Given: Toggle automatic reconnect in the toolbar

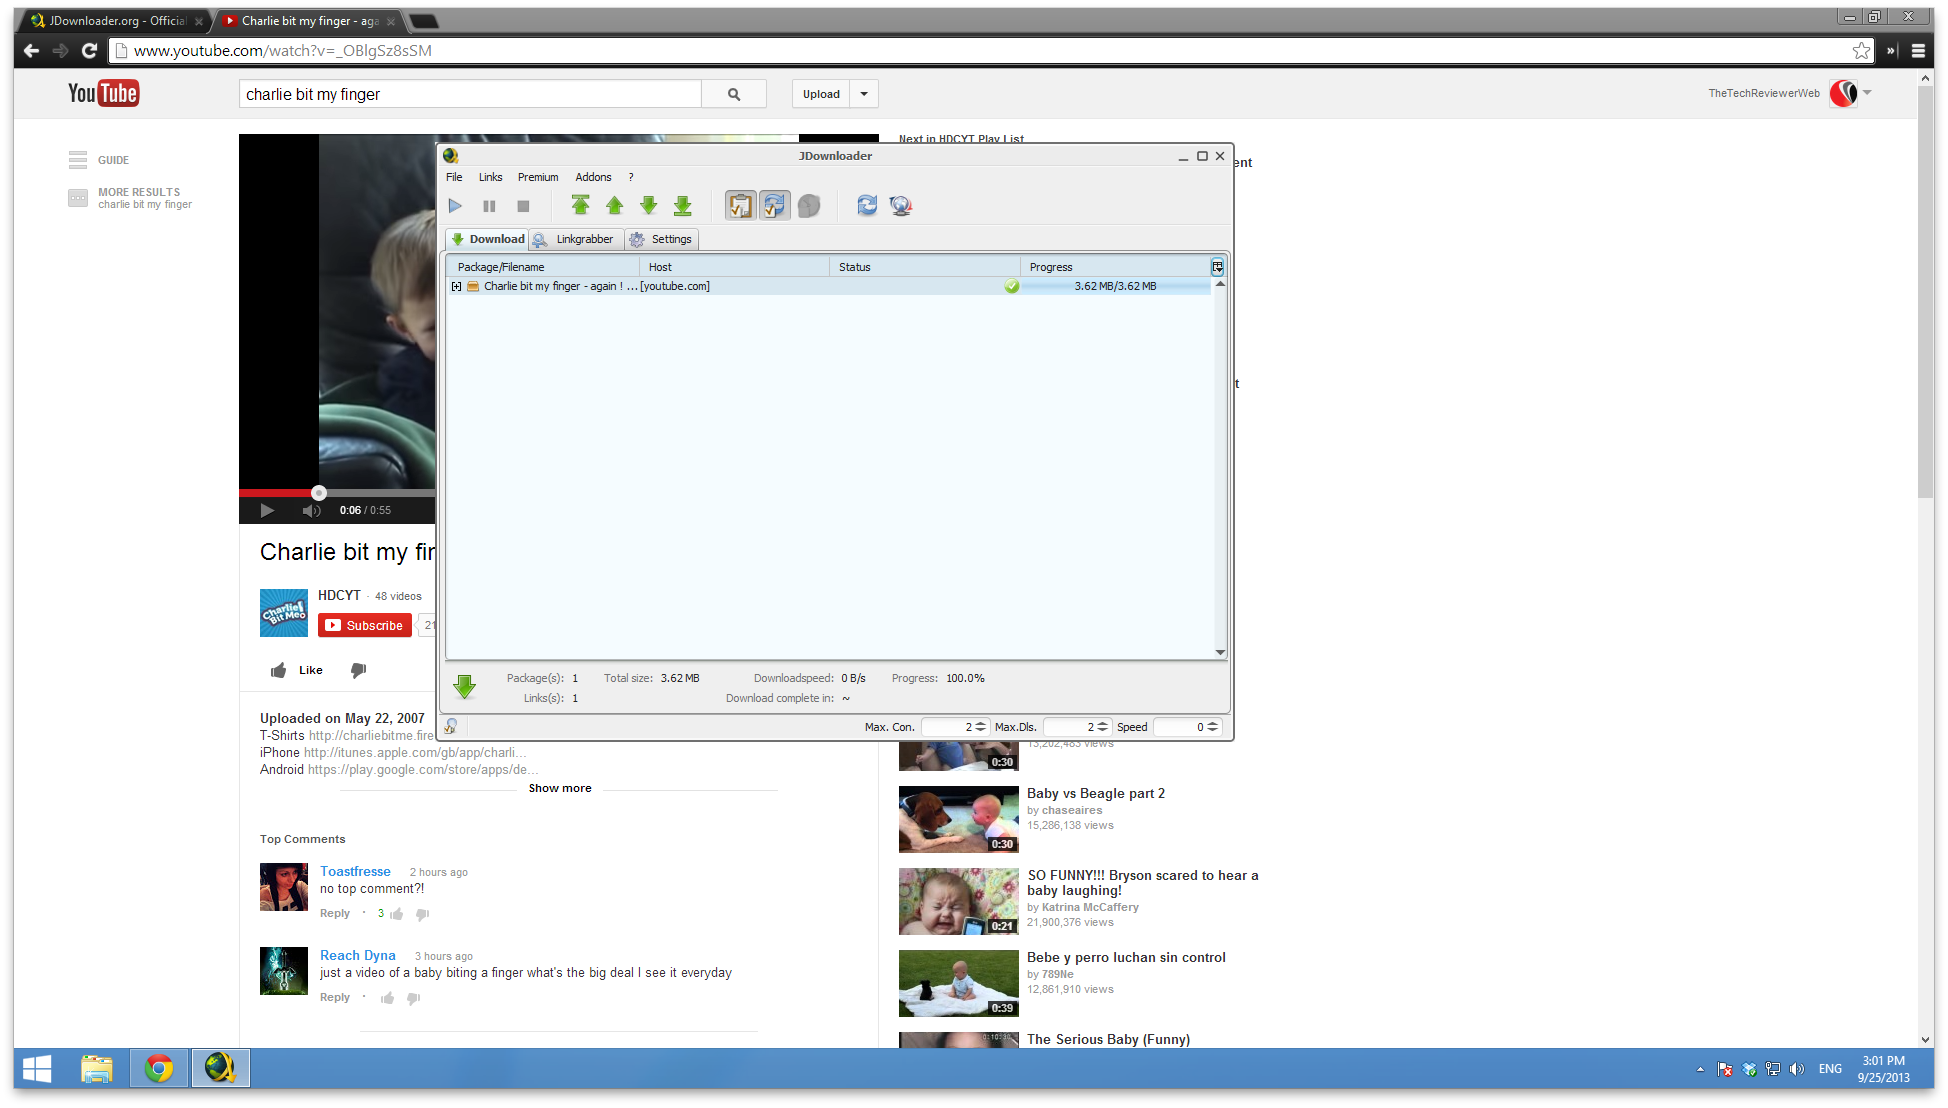Looking at the screenshot, I should pos(775,205).
